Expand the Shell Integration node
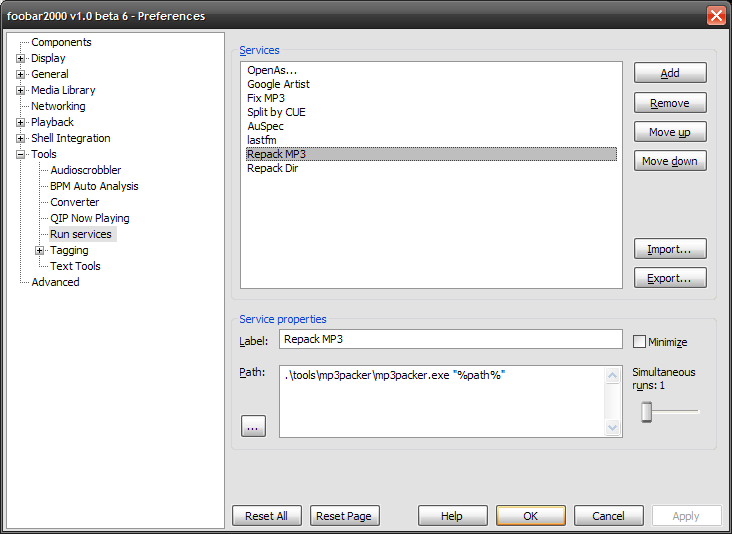The image size is (732, 534). pos(21,139)
